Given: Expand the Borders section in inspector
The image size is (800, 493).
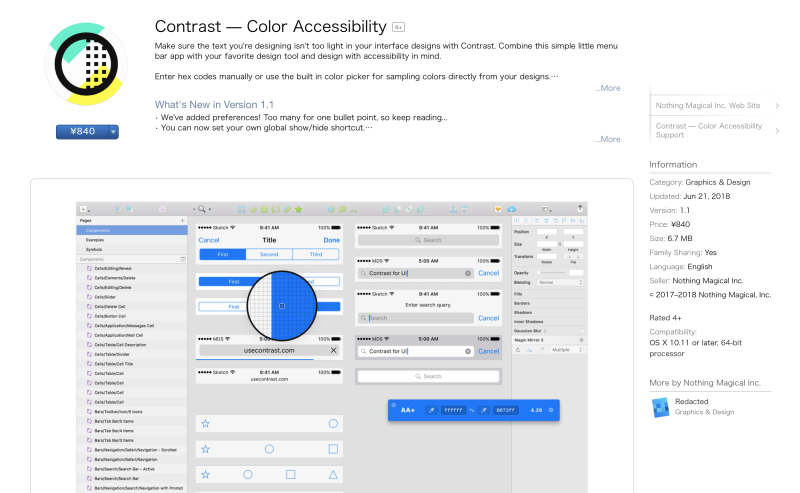Looking at the screenshot, I should click(549, 303).
